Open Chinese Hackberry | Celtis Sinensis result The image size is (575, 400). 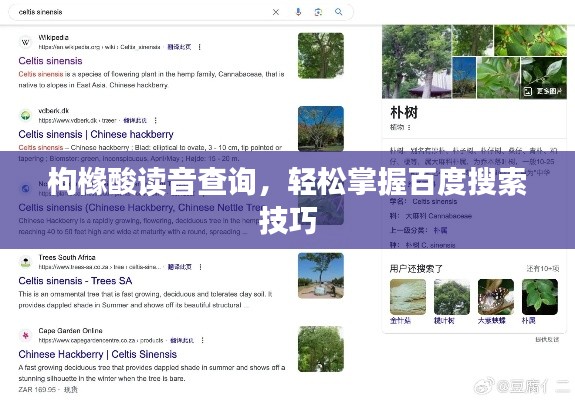[x=98, y=354]
